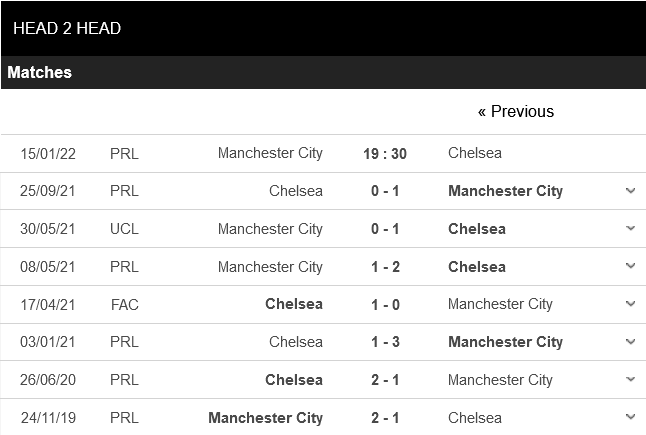Viewport: 646px width, 435px height.
Task: Expand the 17/04/21 FAC match chevron
Action: tap(630, 304)
